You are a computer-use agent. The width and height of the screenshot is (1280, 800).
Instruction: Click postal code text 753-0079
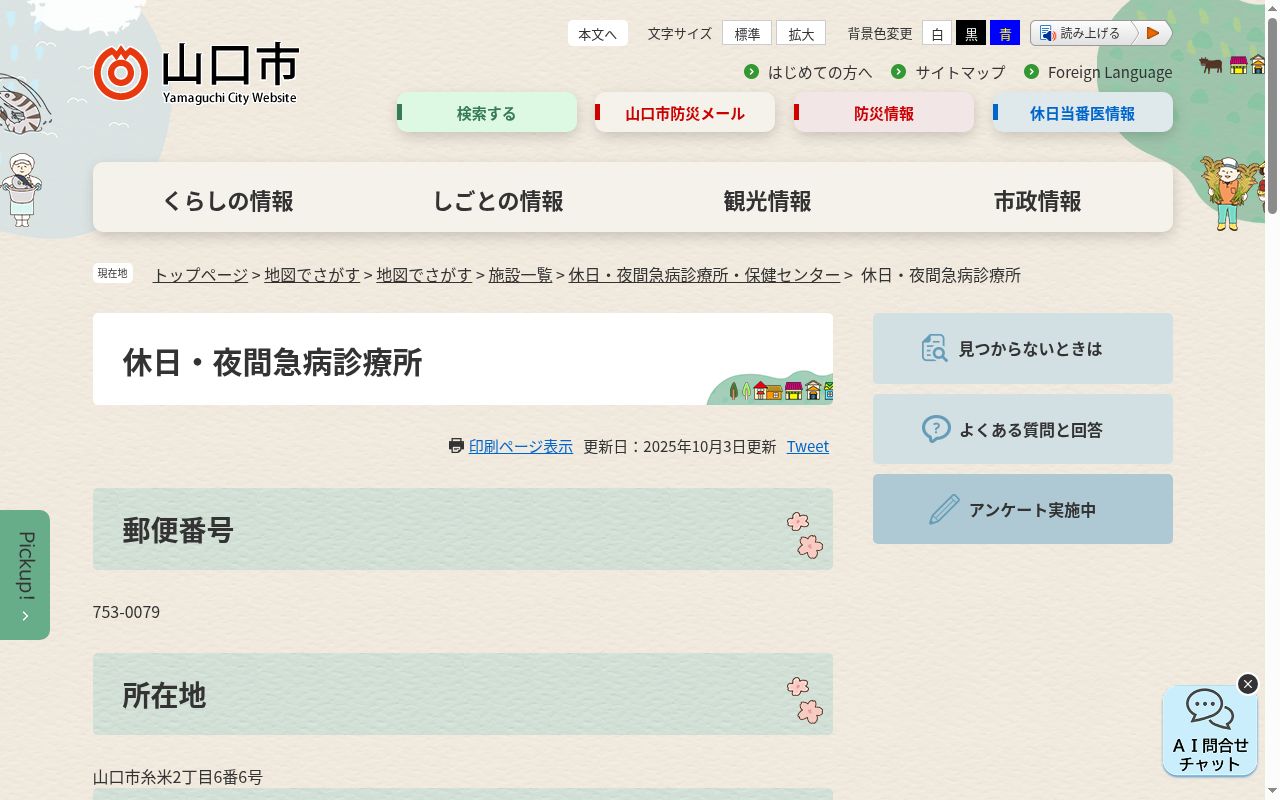tap(126, 612)
